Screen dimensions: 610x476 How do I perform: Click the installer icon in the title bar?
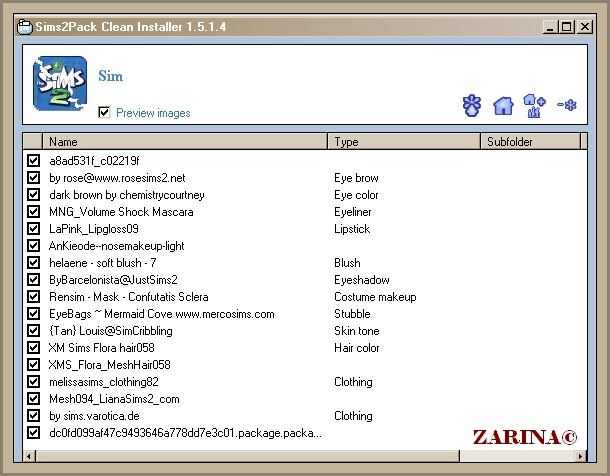click(x=25, y=27)
